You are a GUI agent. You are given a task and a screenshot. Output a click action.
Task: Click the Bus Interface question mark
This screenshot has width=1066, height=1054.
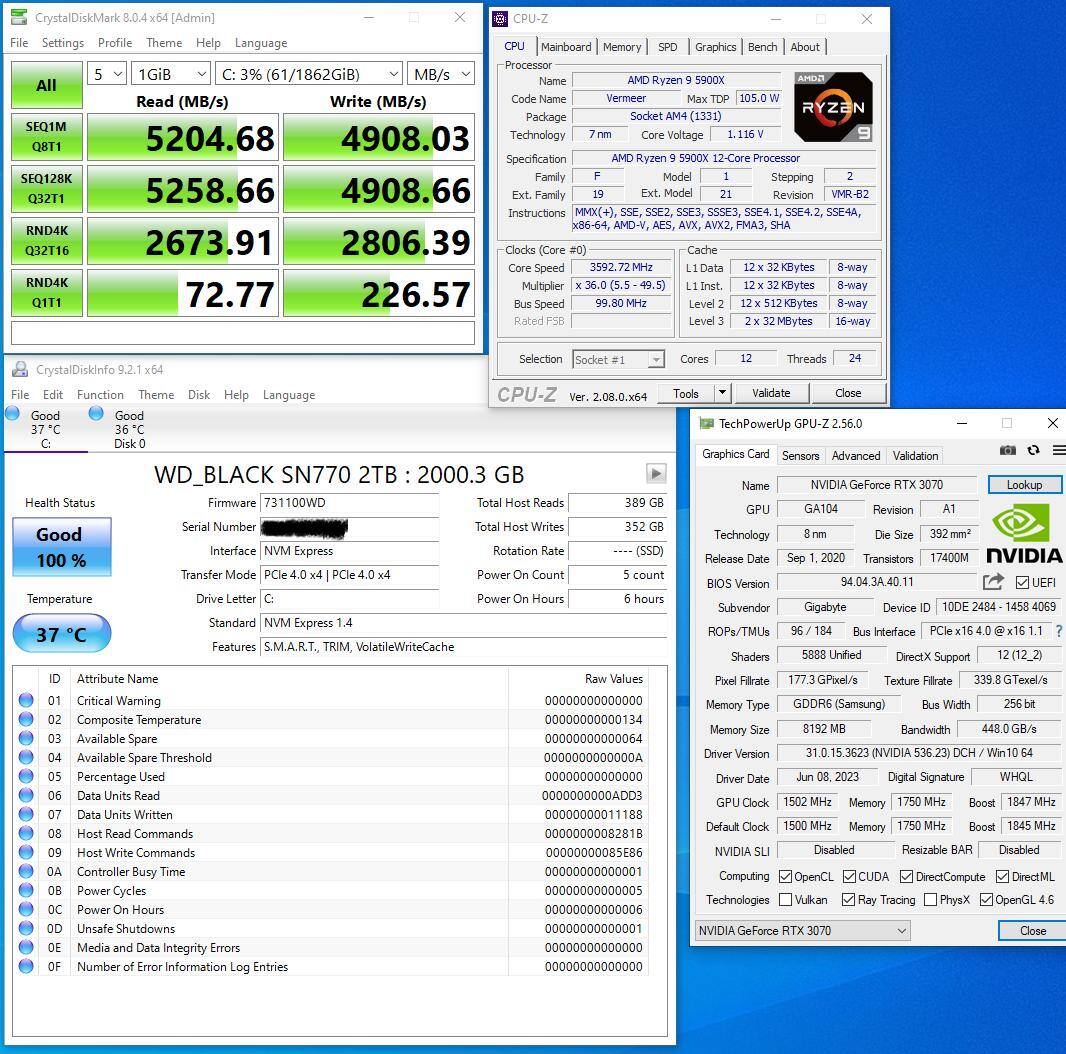pyautogui.click(x=1059, y=631)
